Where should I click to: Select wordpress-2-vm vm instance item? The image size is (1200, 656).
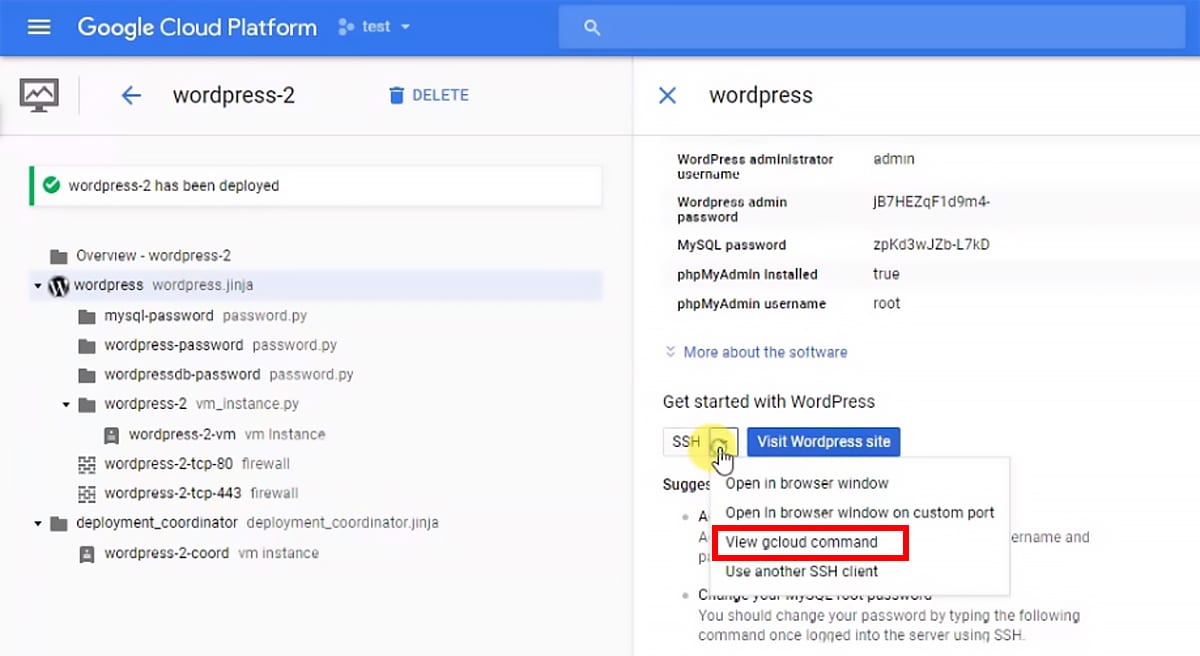(226, 435)
